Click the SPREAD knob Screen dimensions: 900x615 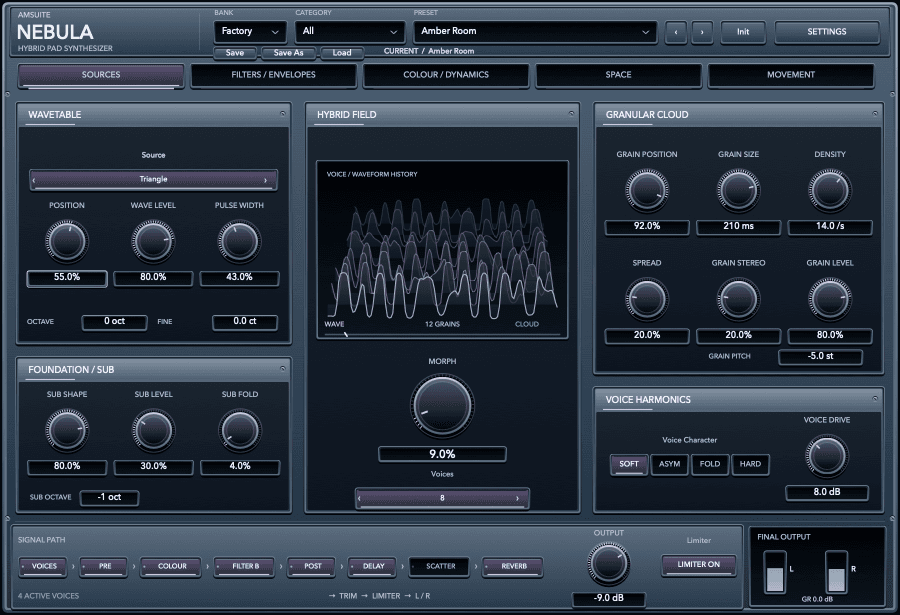[x=647, y=299]
